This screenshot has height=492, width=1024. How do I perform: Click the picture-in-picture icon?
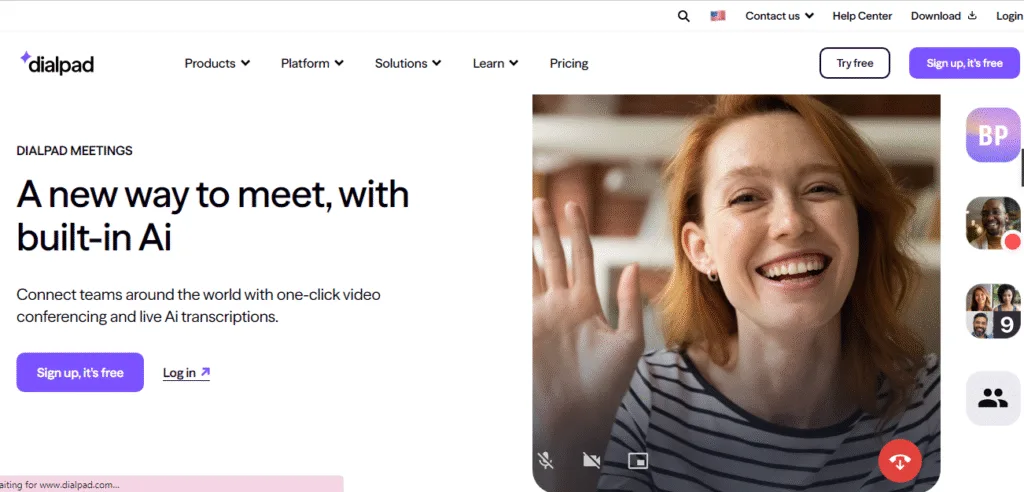coord(637,461)
